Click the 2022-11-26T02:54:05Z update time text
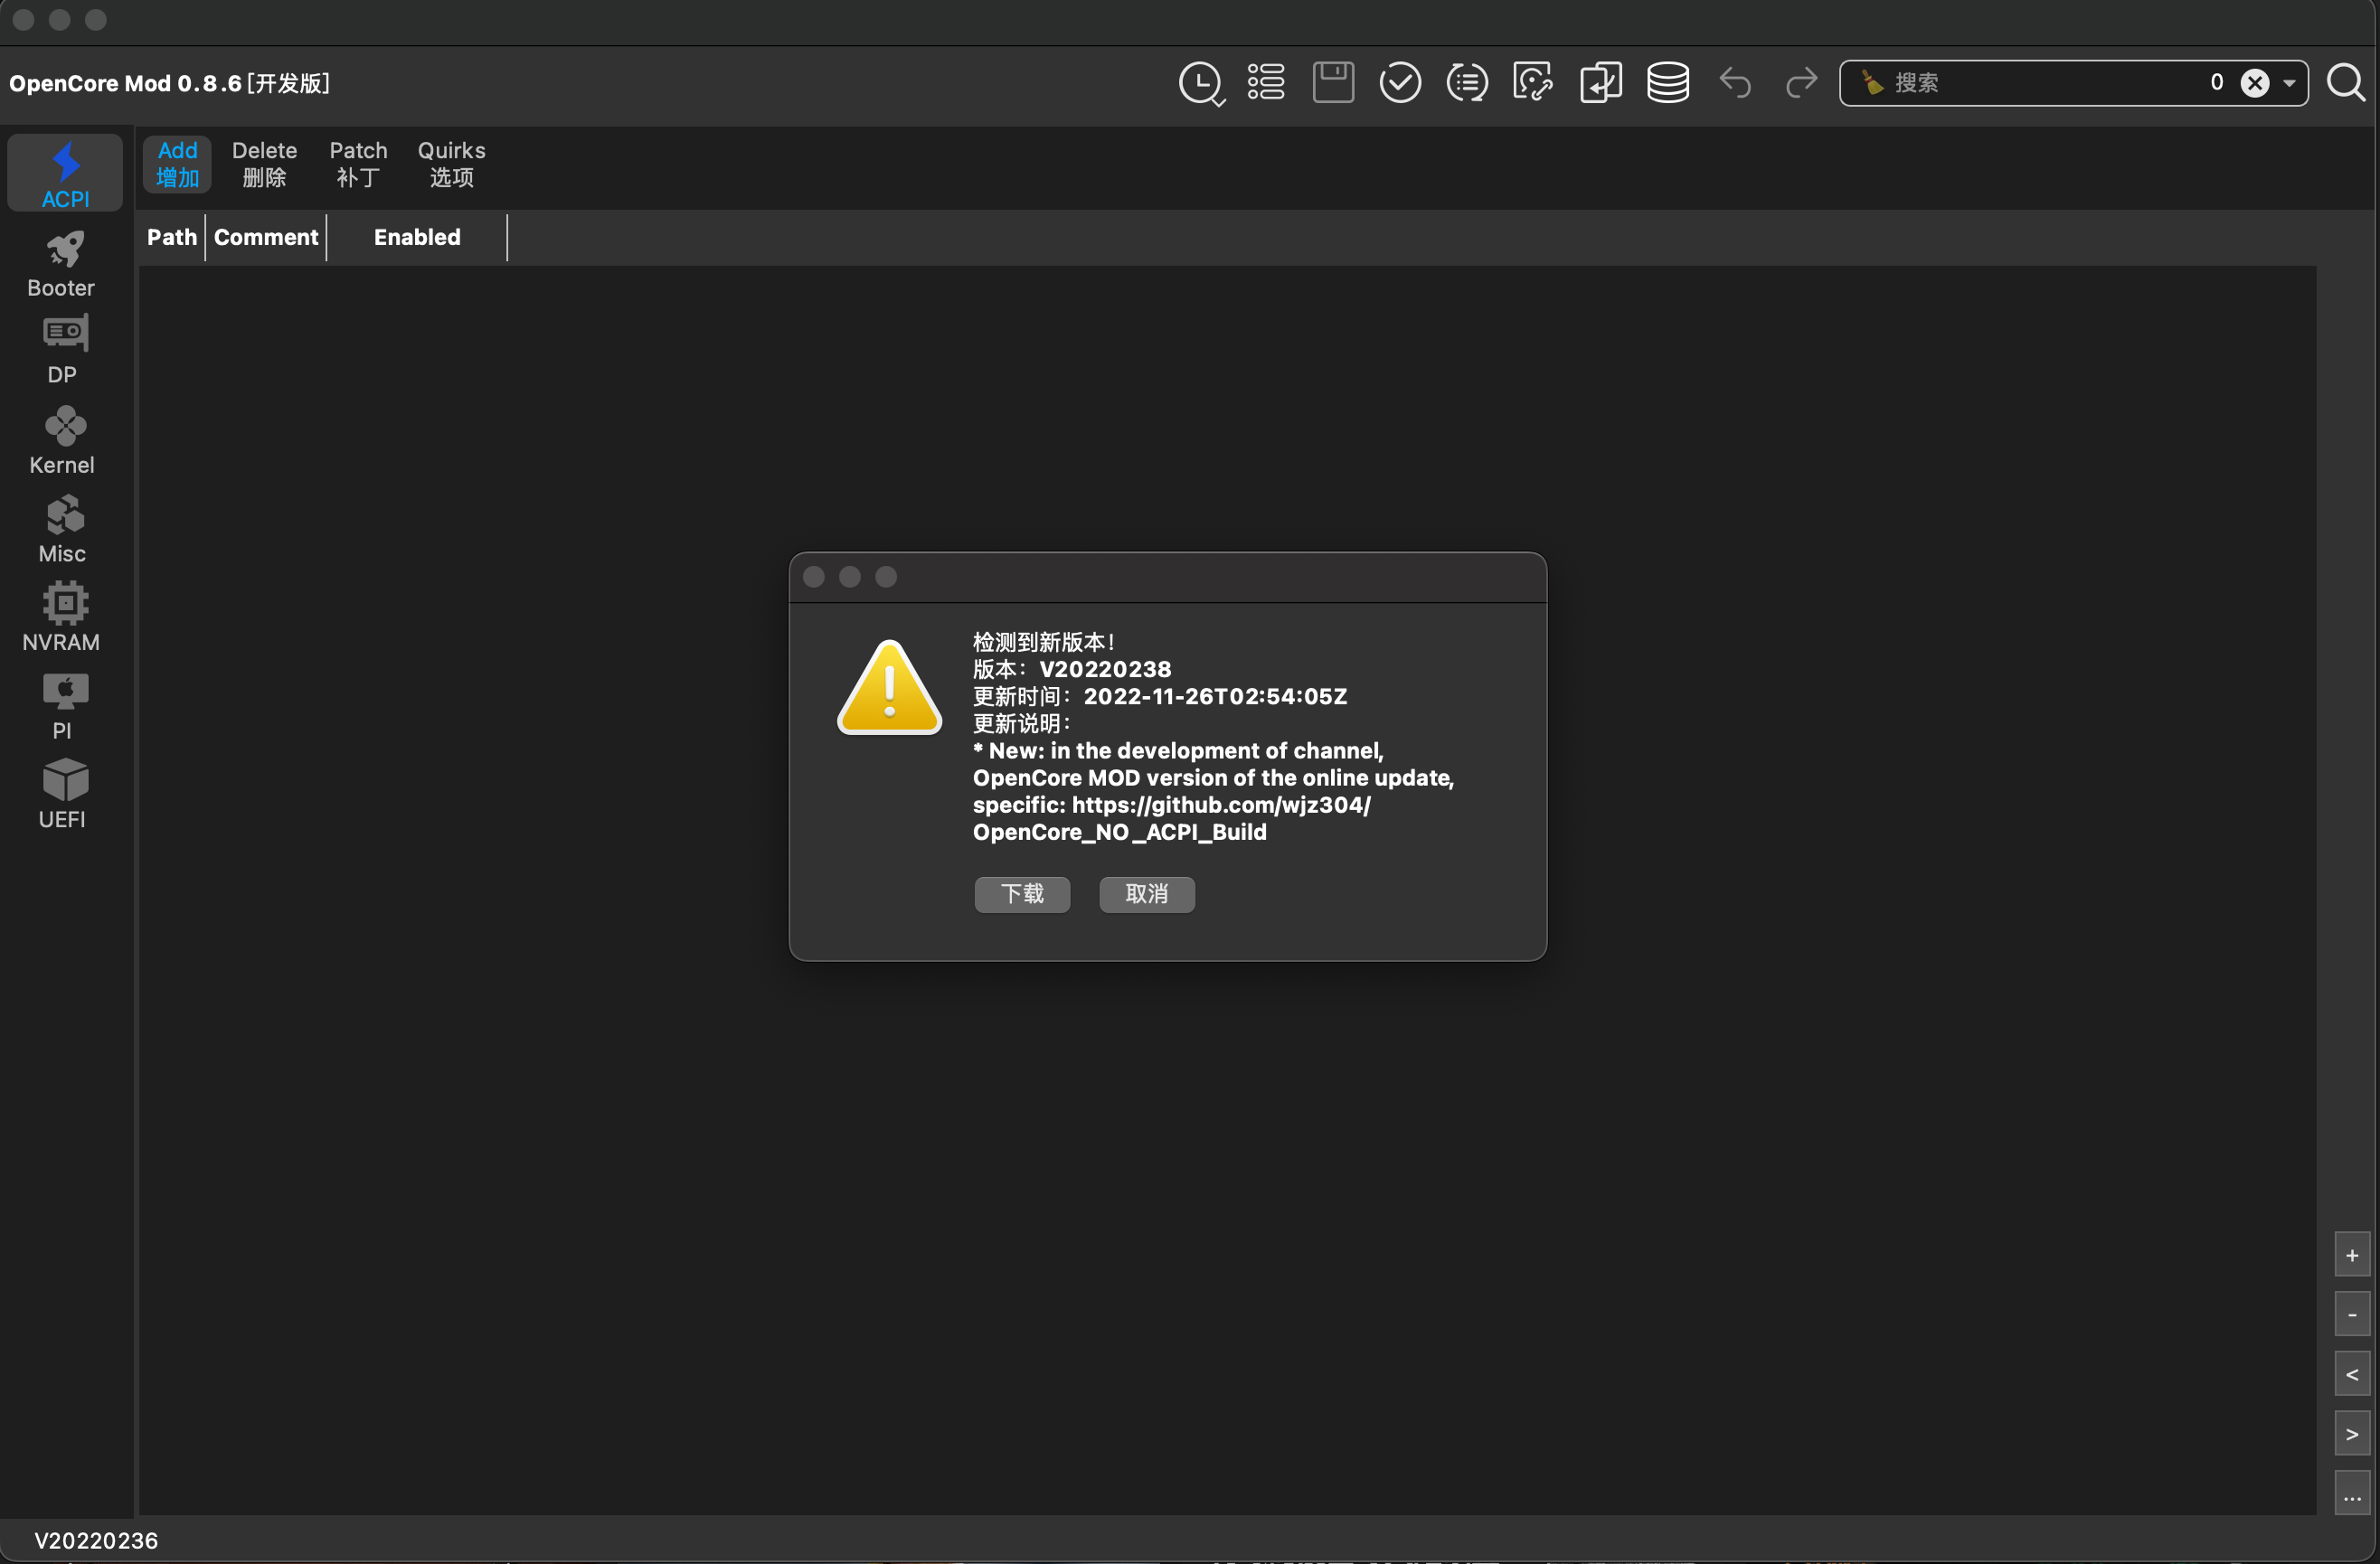This screenshot has width=2380, height=1564. pos(1215,696)
